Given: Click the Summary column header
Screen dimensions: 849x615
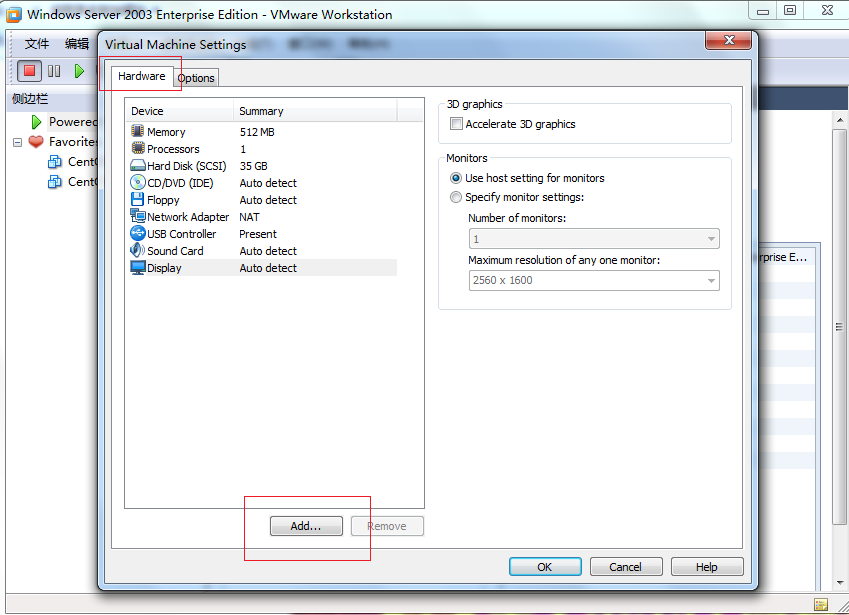Looking at the screenshot, I should (315, 111).
